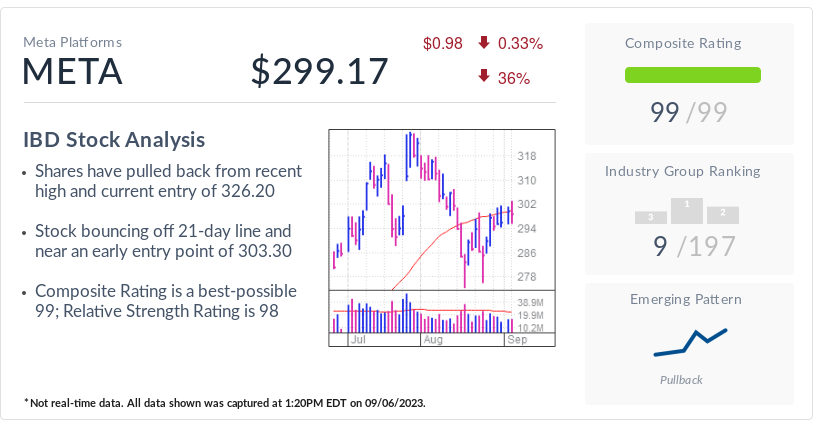Screen dimensions: 816x430
Task: Click the 9/197 group ranking value
Action: coord(694,245)
